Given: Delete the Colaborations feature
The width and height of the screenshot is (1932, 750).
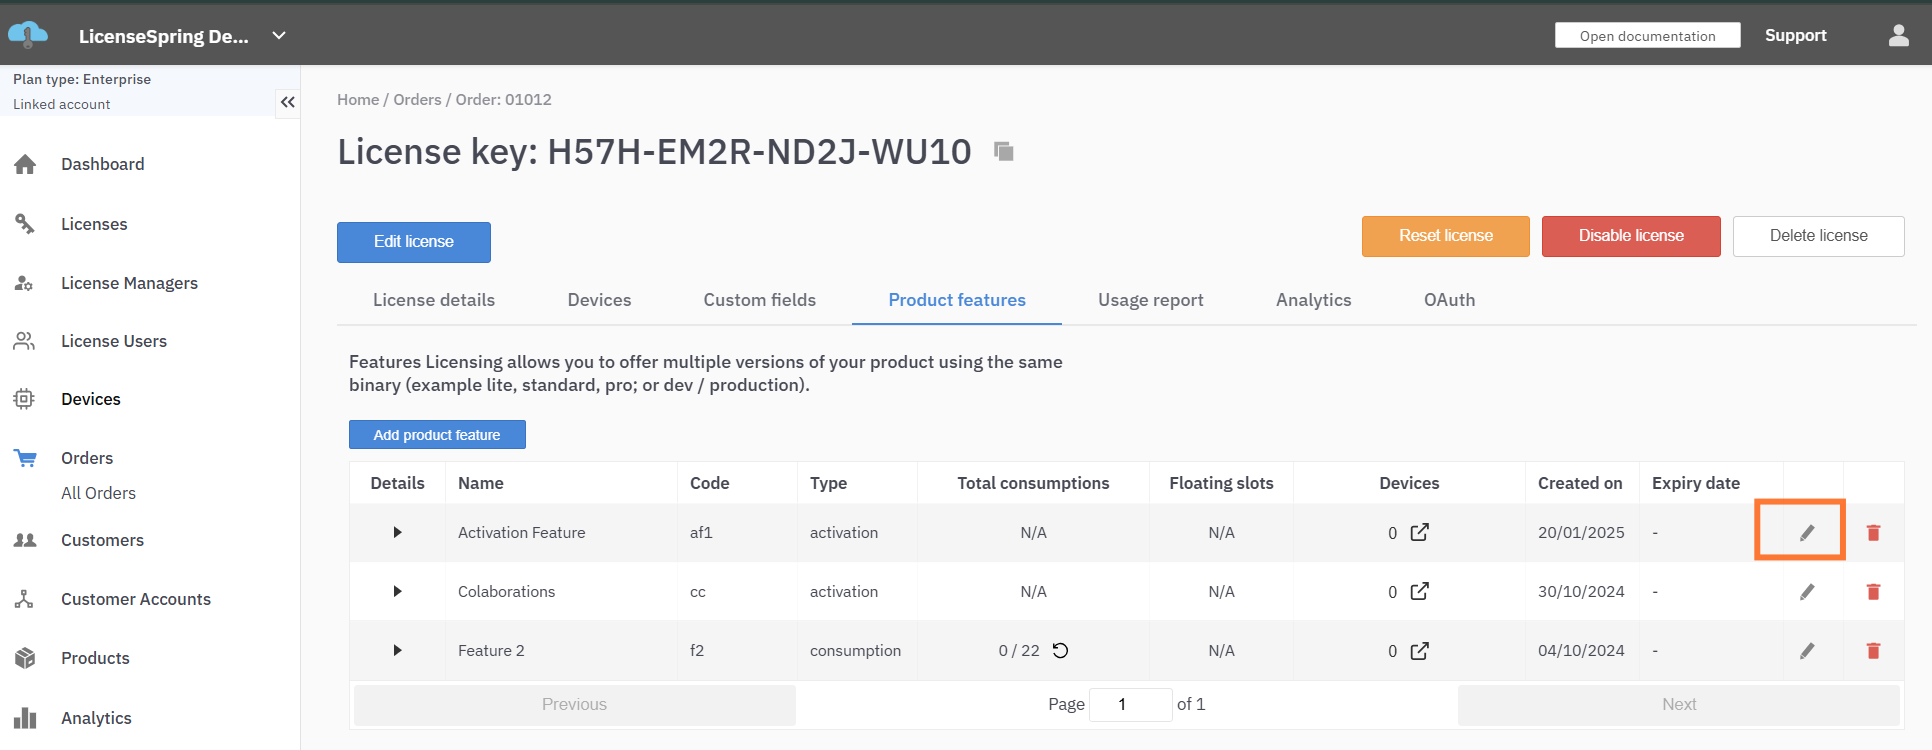Looking at the screenshot, I should pos(1873,592).
